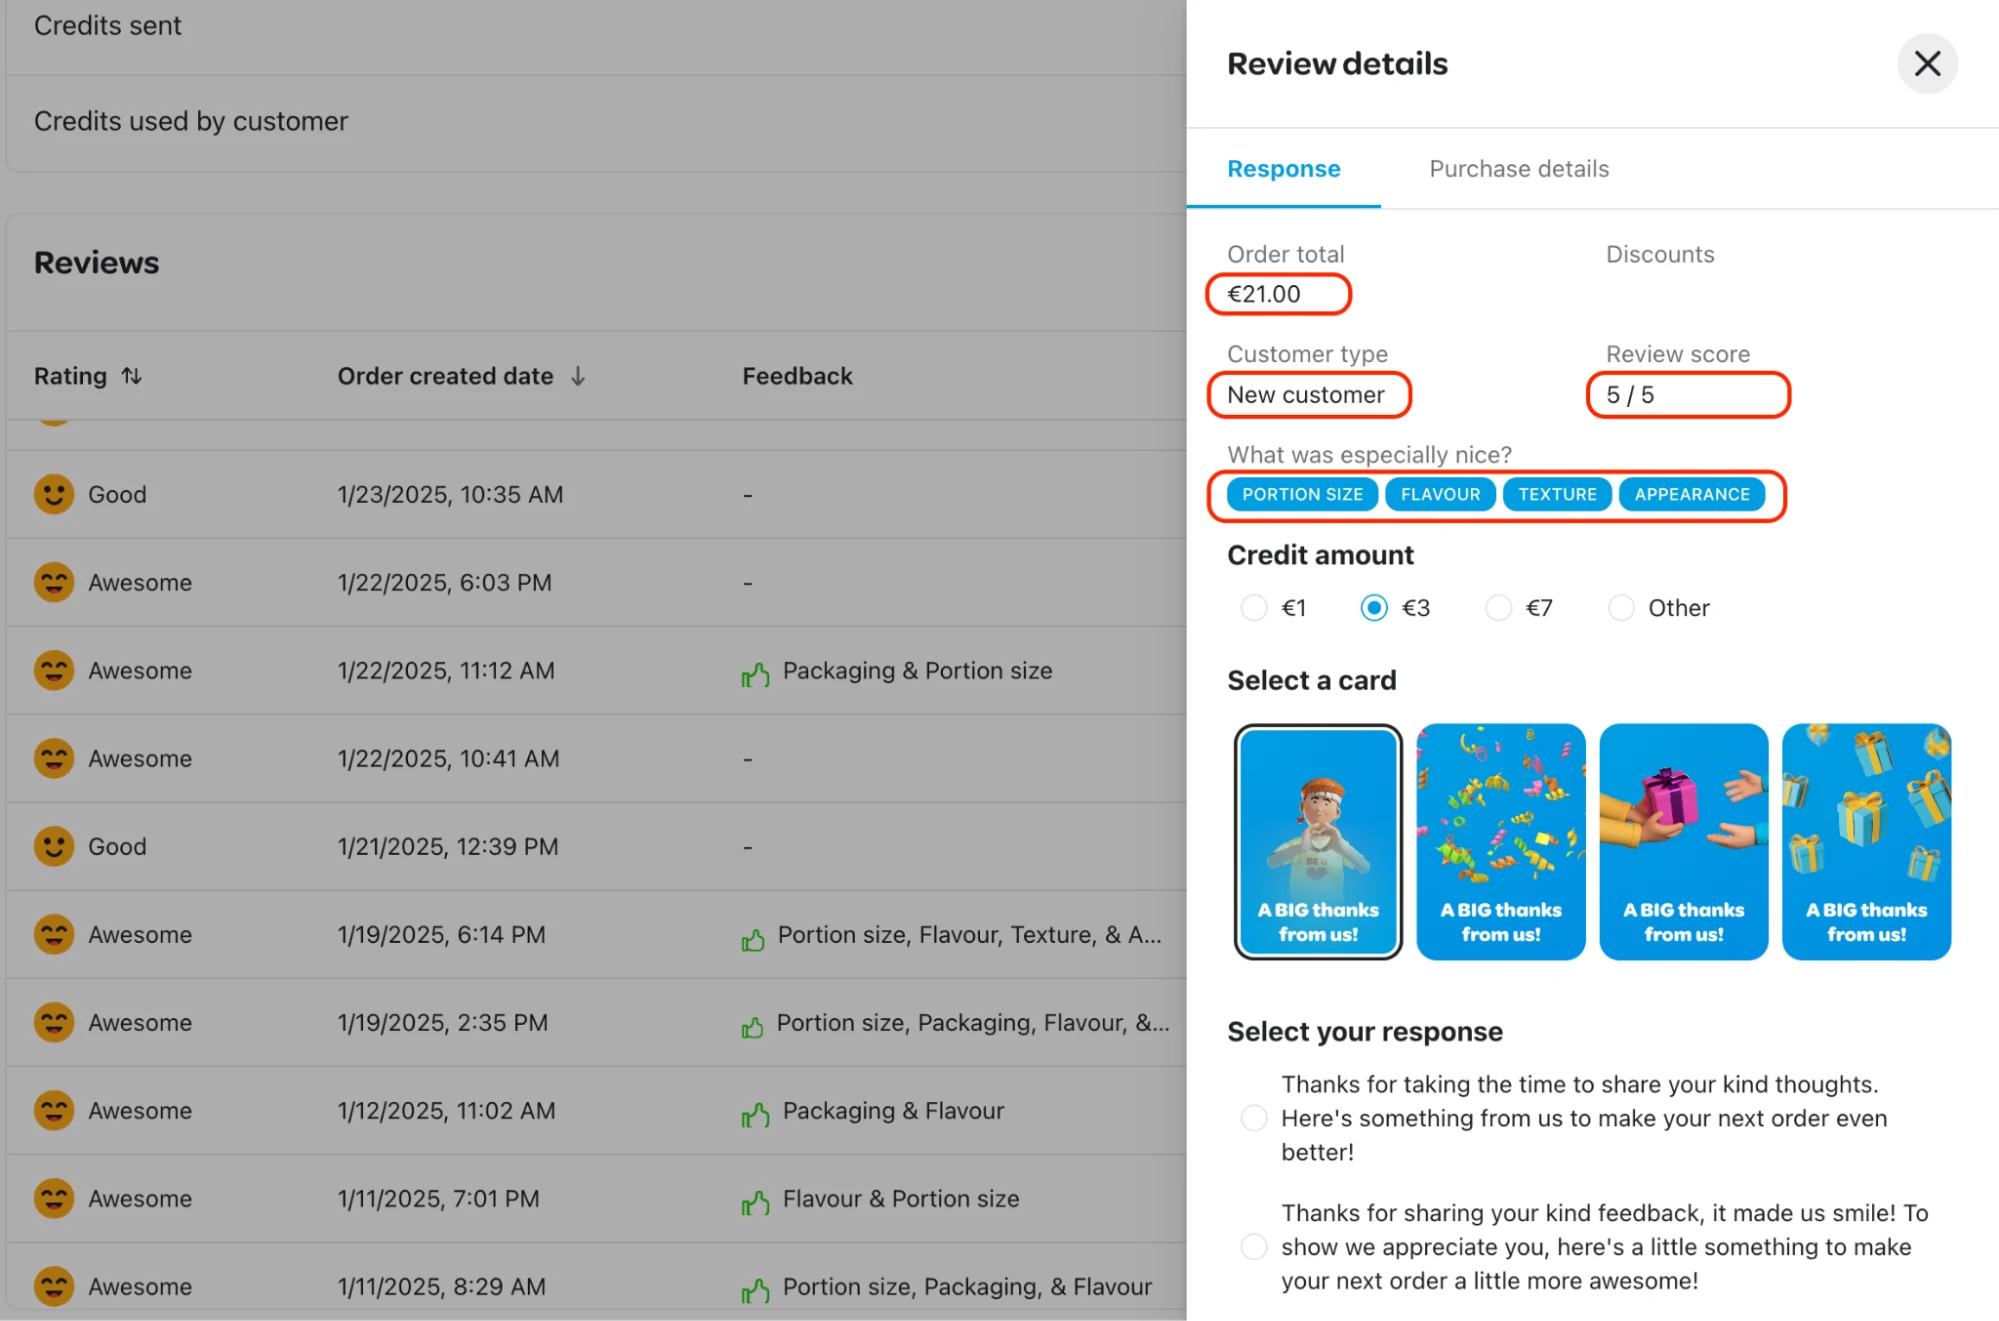Select the 'made us smile' response option
This screenshot has width=1999, height=1321.
click(1253, 1246)
